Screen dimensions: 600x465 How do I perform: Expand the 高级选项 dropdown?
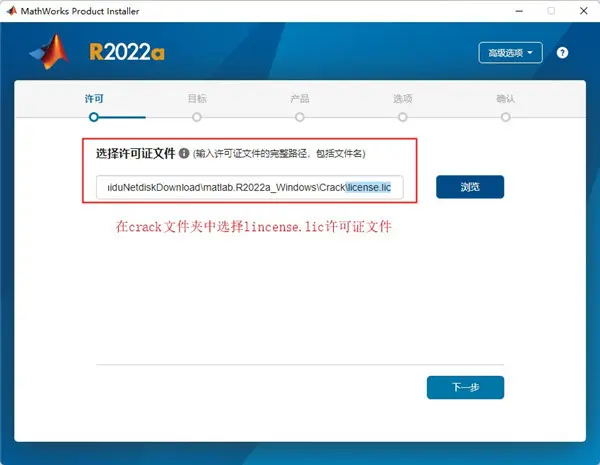510,53
